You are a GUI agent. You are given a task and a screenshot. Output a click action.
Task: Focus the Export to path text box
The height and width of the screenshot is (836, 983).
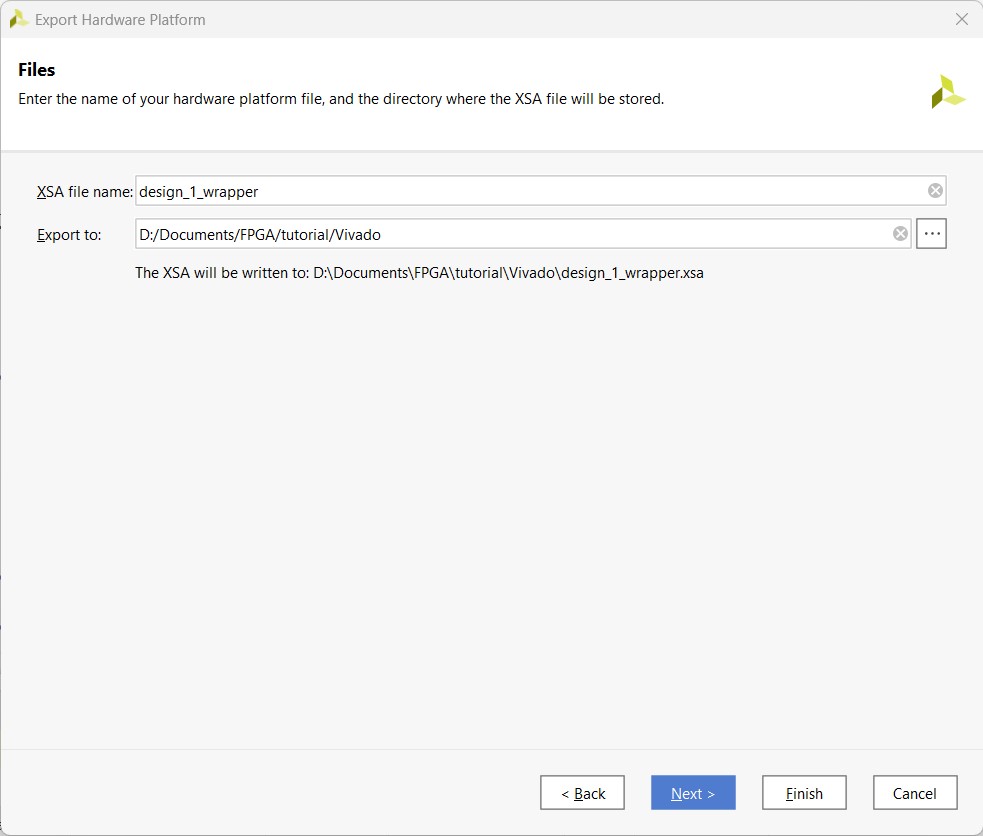pos(523,234)
